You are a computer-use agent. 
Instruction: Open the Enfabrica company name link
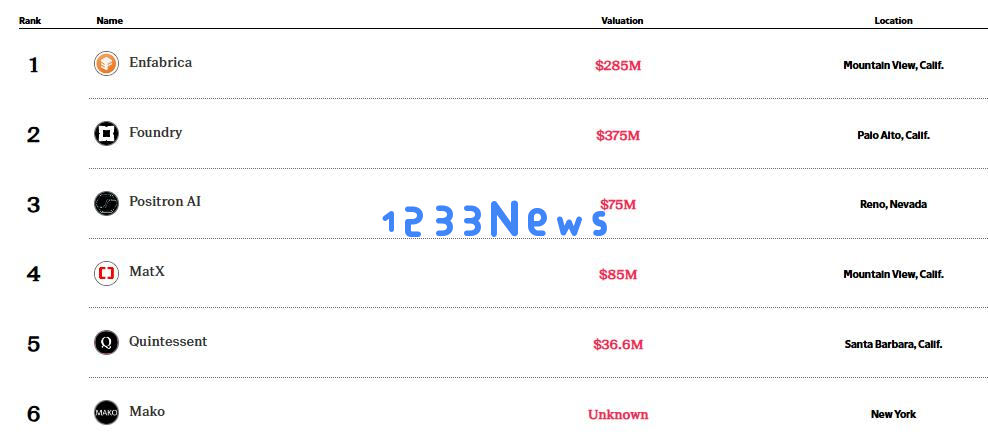[161, 62]
